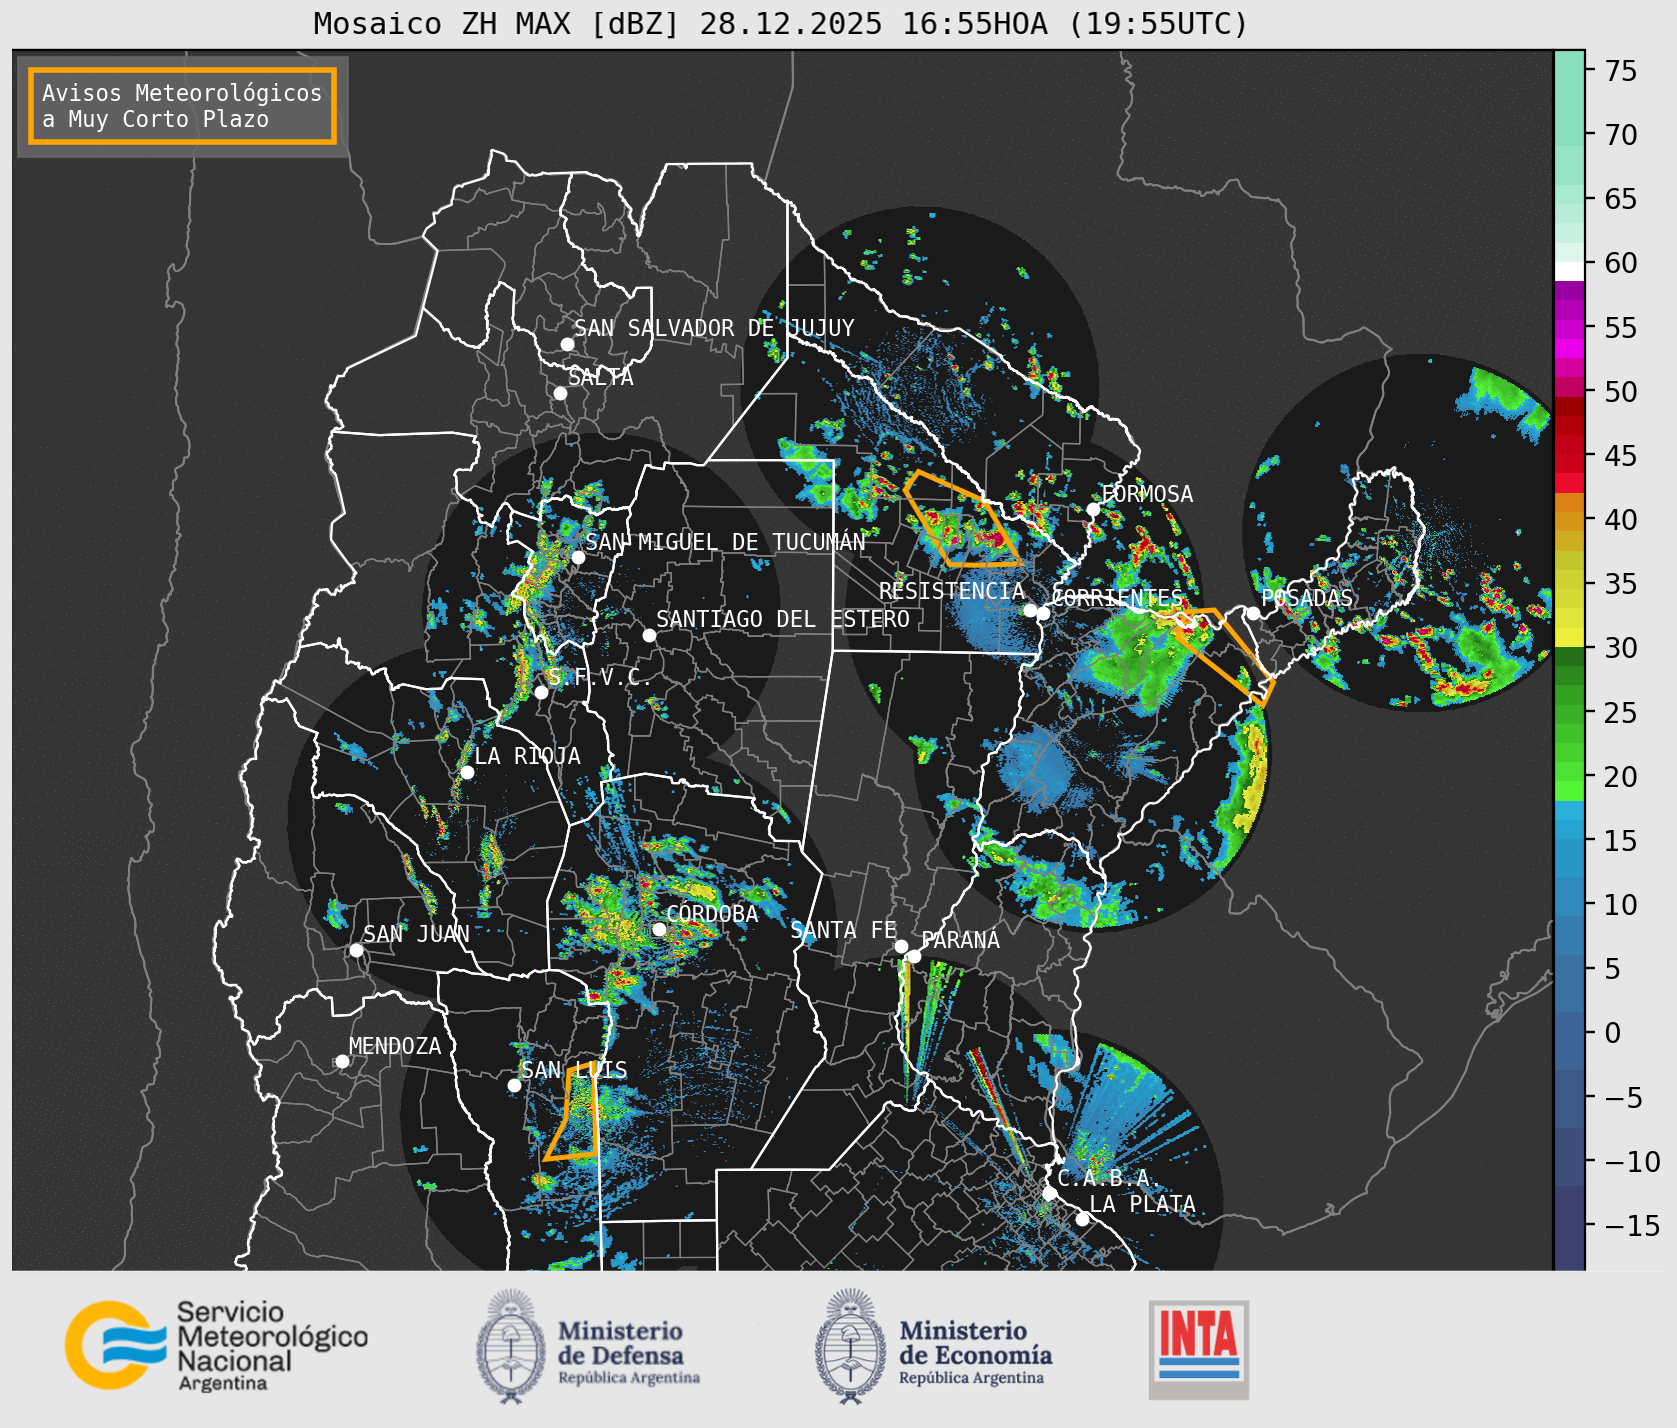
Task: Click the SANTIAGO DEL ESTERO label
Action: [x=783, y=619]
